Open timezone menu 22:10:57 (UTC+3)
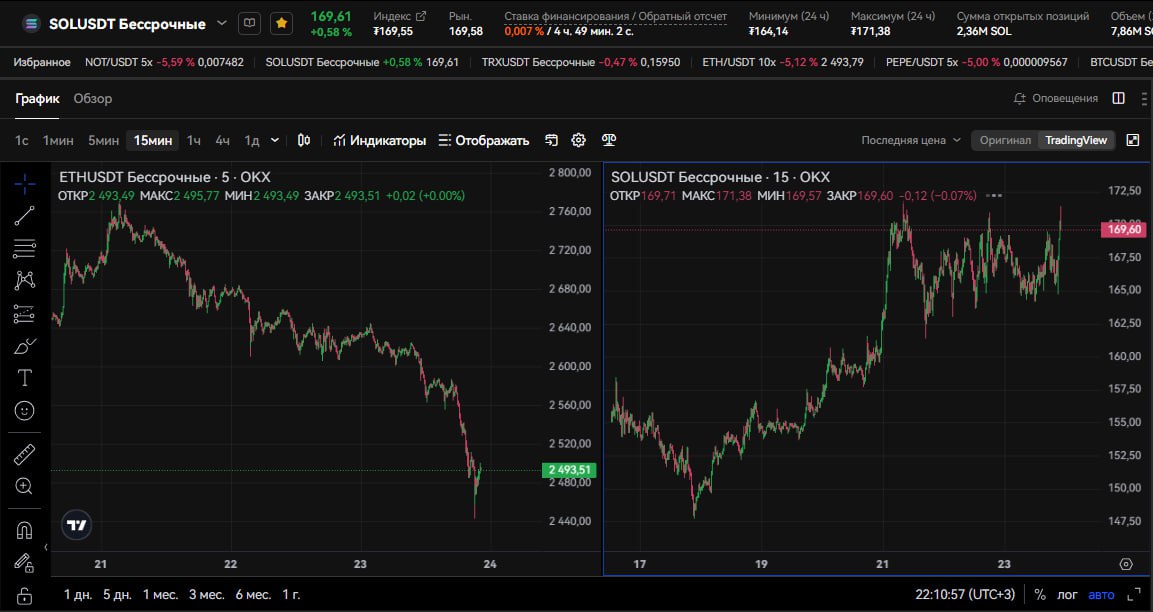The width and height of the screenshot is (1153, 612). coord(965,594)
